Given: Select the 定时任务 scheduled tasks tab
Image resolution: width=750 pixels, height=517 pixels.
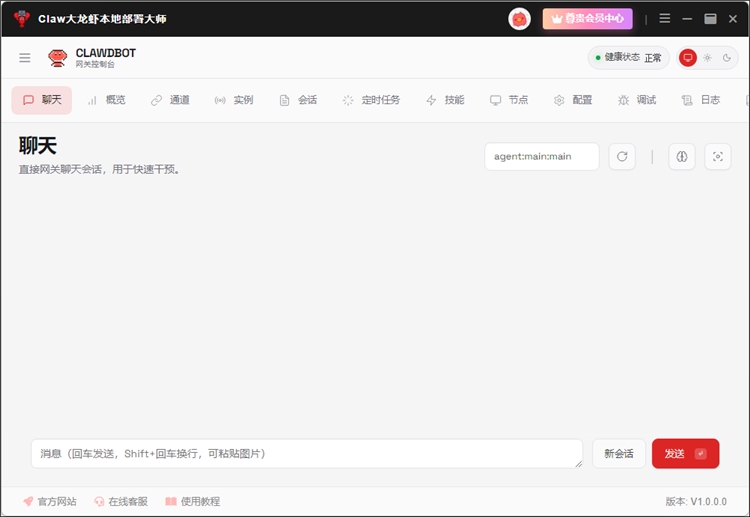Looking at the screenshot, I should [x=371, y=100].
